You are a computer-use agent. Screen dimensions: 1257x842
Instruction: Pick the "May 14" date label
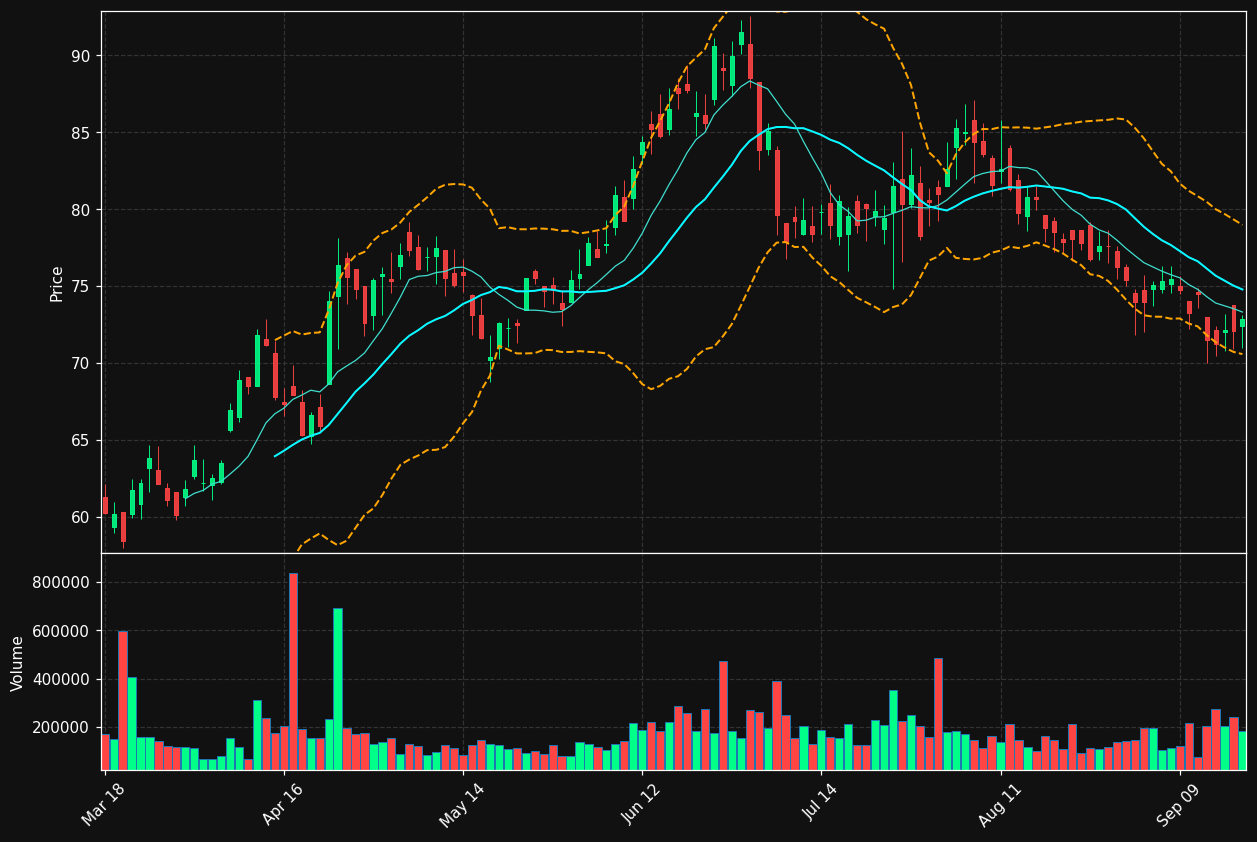[x=462, y=803]
